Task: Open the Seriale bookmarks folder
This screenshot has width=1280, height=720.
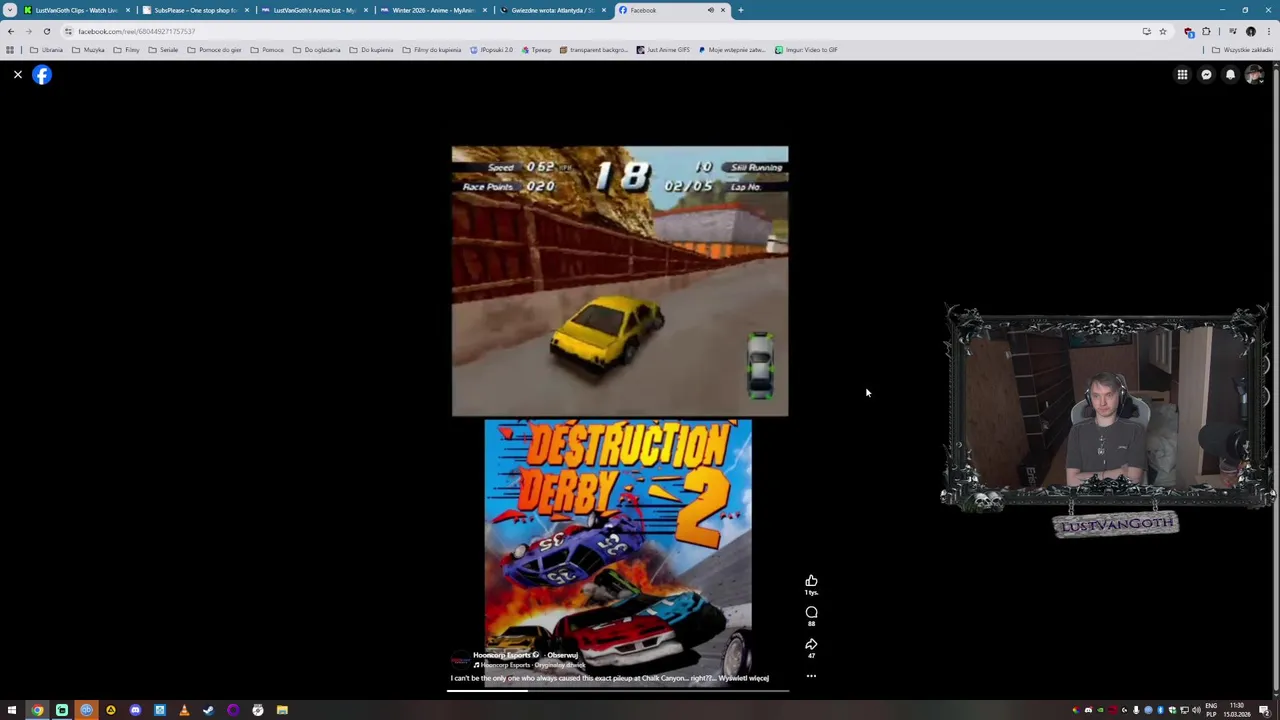Action: click(x=163, y=50)
